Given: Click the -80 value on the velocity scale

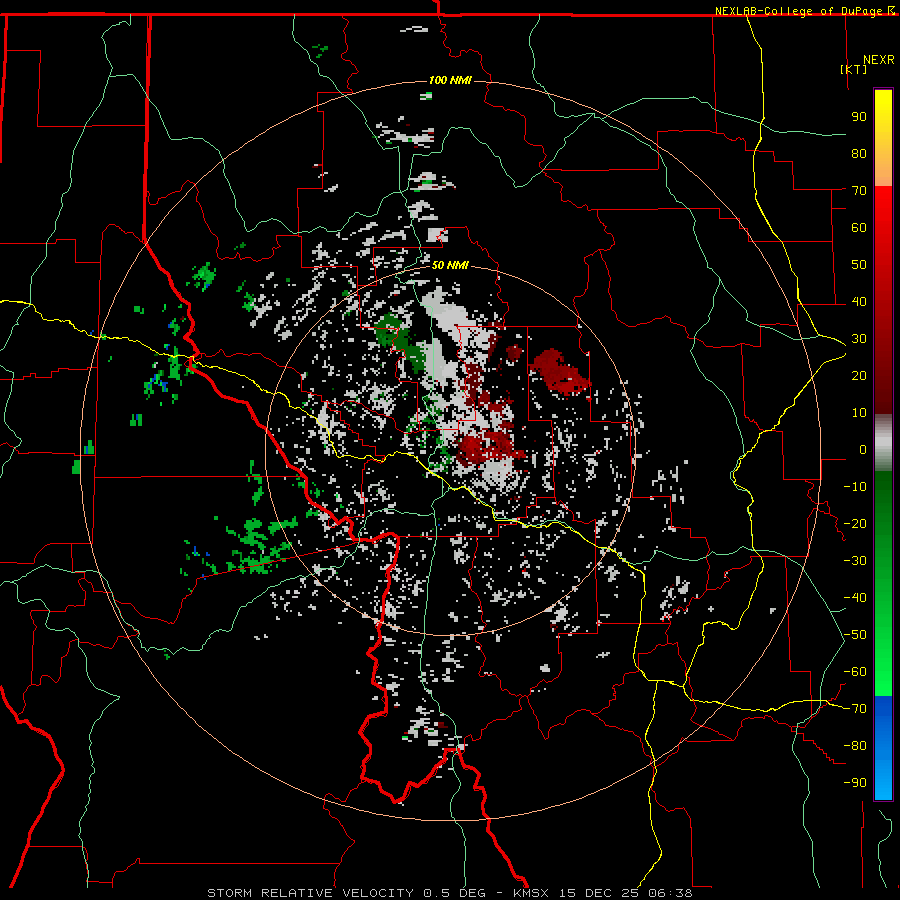Looking at the screenshot, I should 855,746.
